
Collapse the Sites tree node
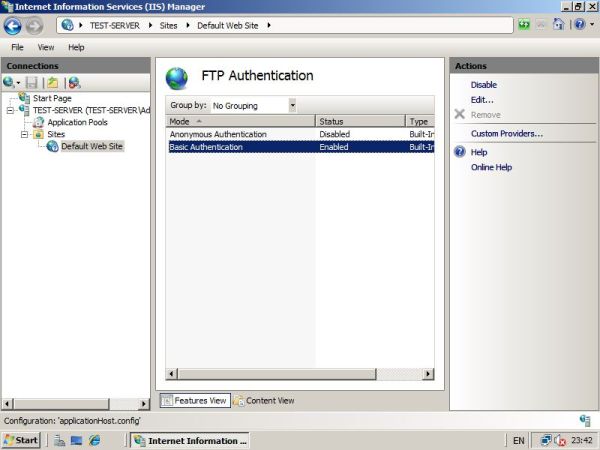pos(24,134)
